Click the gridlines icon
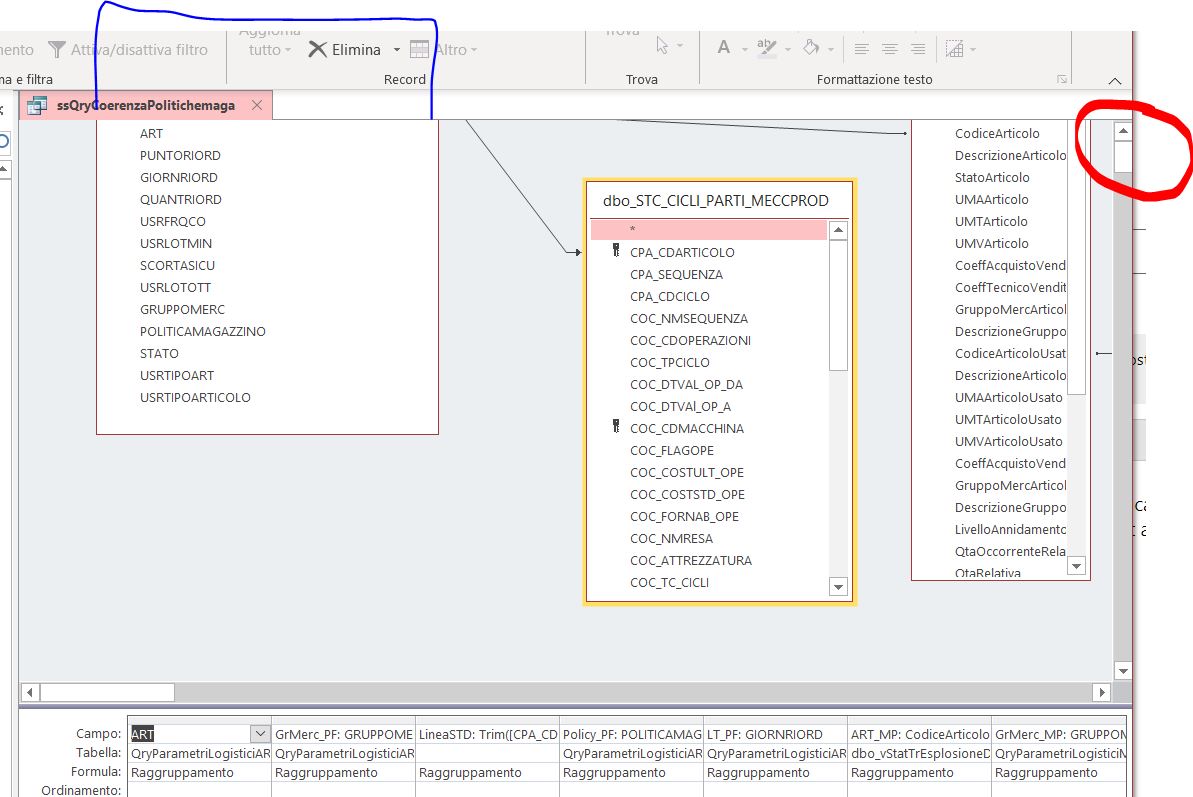 [954, 49]
